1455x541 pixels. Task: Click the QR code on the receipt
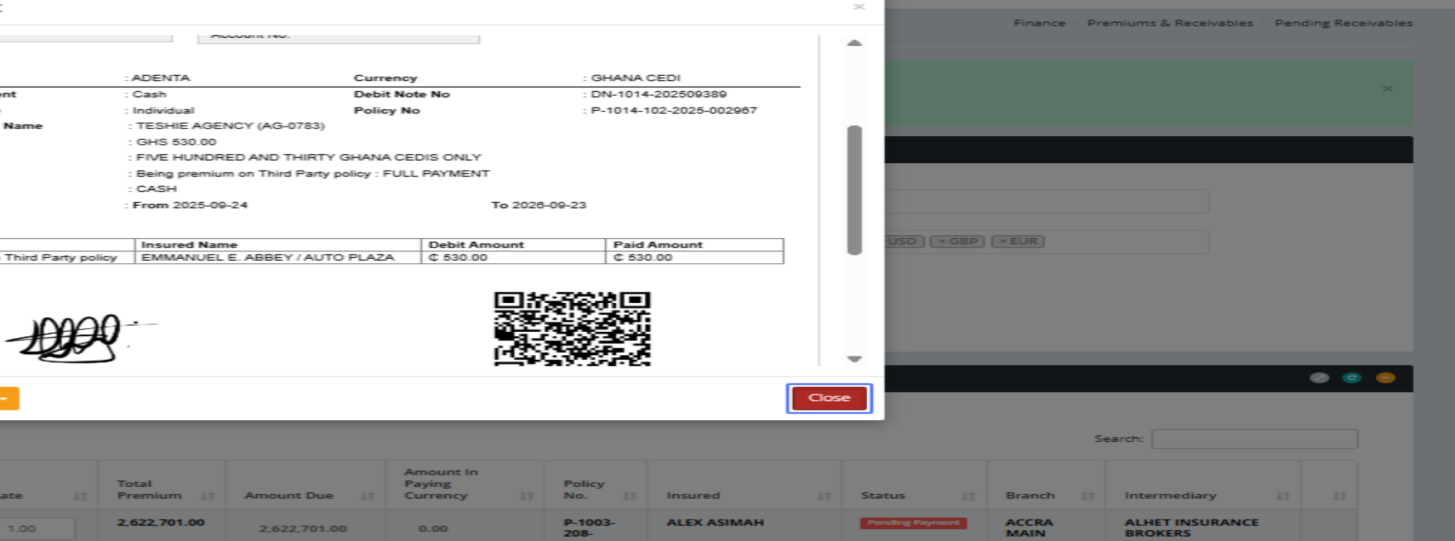point(572,329)
